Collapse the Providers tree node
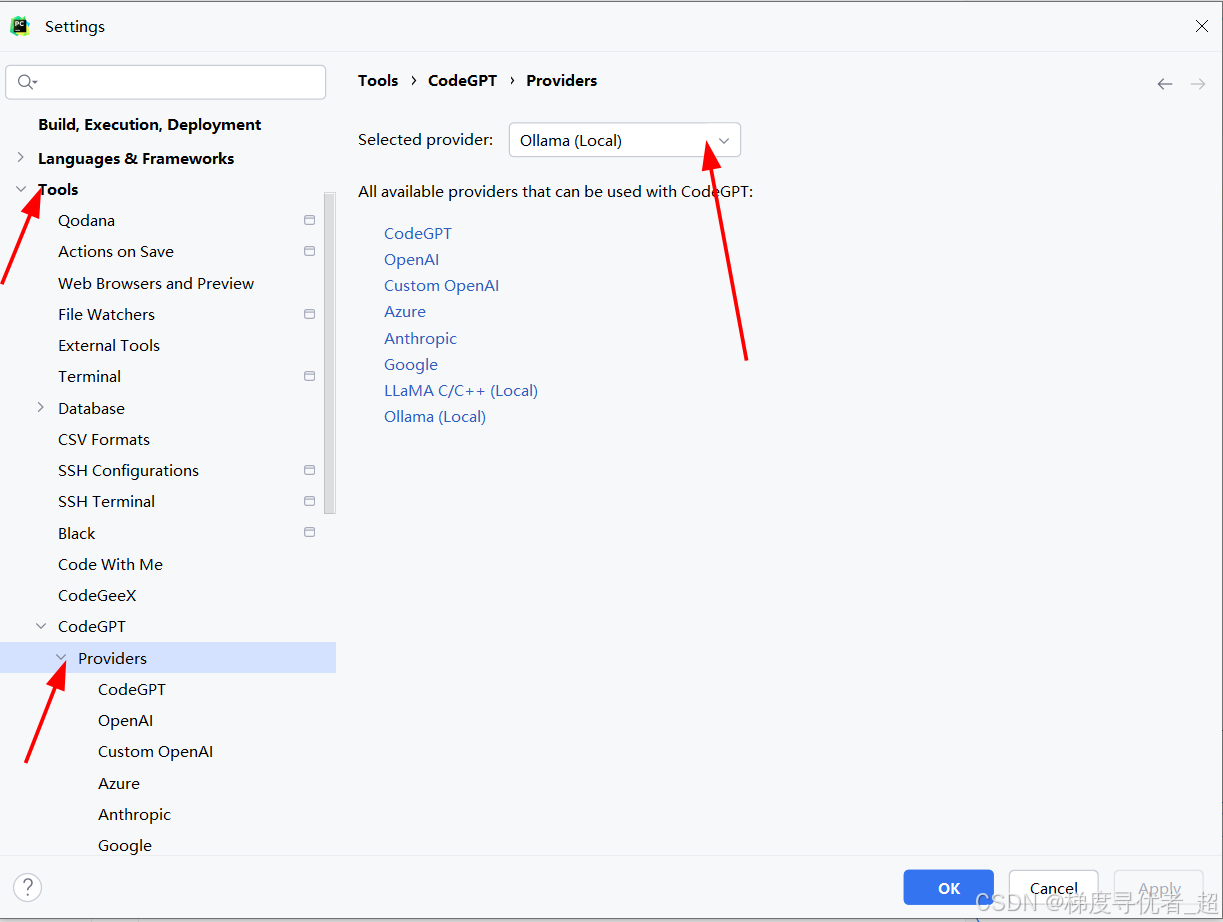 tap(61, 658)
